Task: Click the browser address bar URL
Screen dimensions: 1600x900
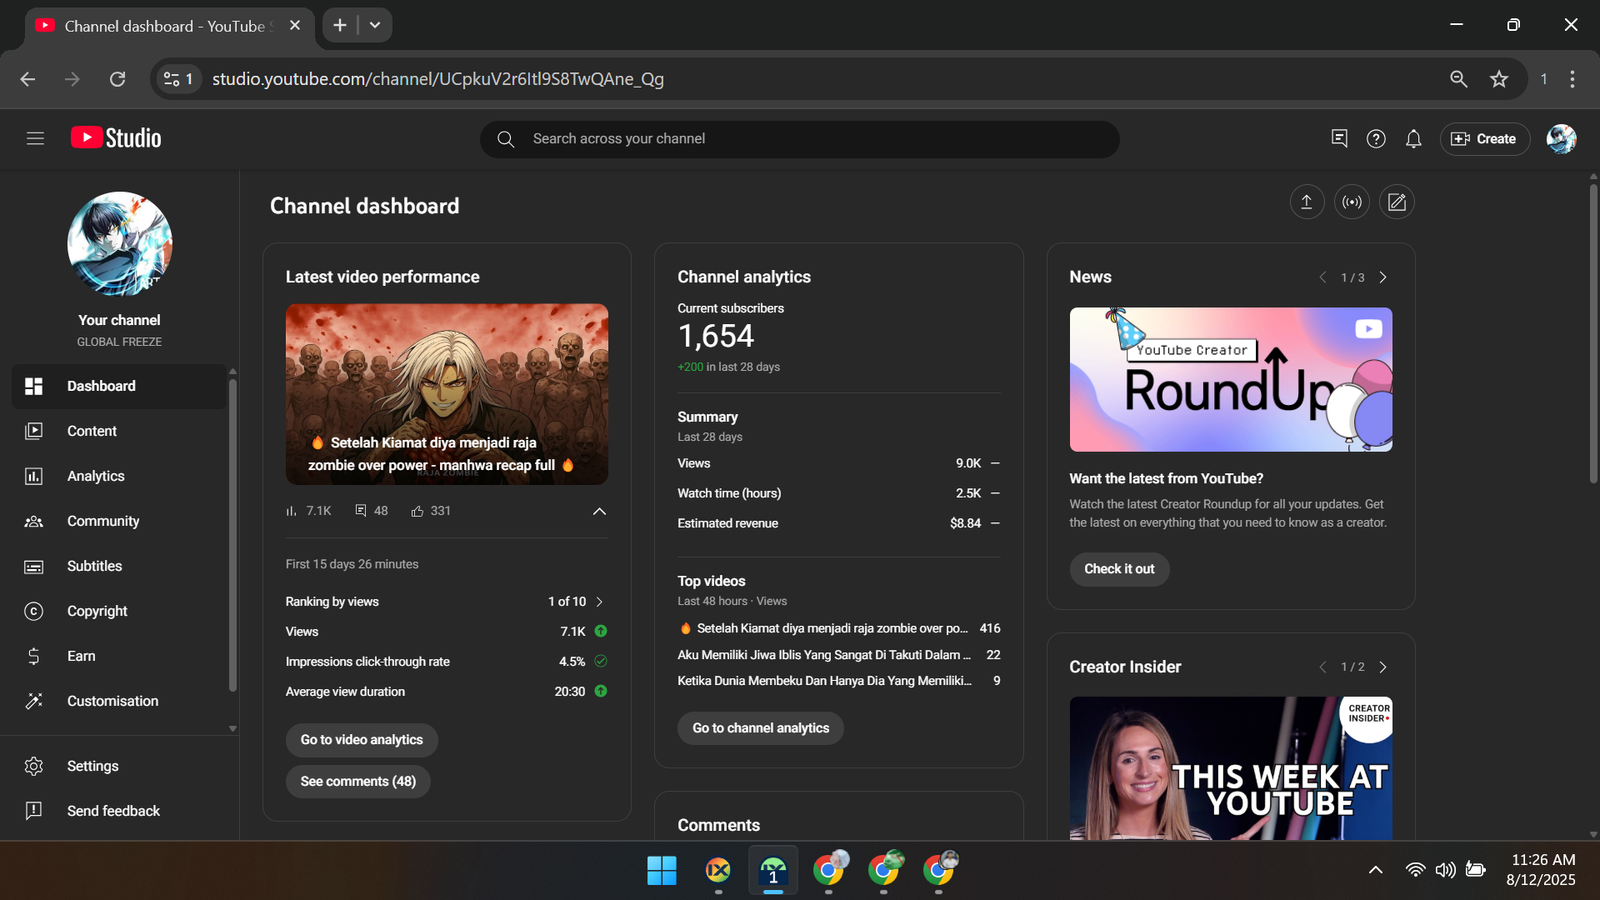Action: [x=438, y=79]
